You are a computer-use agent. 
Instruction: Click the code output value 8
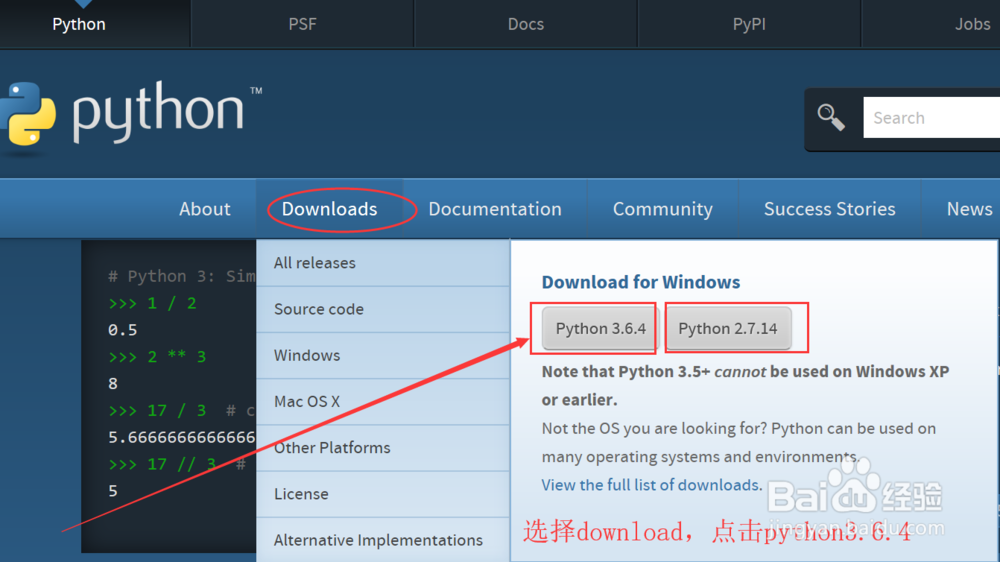(113, 384)
